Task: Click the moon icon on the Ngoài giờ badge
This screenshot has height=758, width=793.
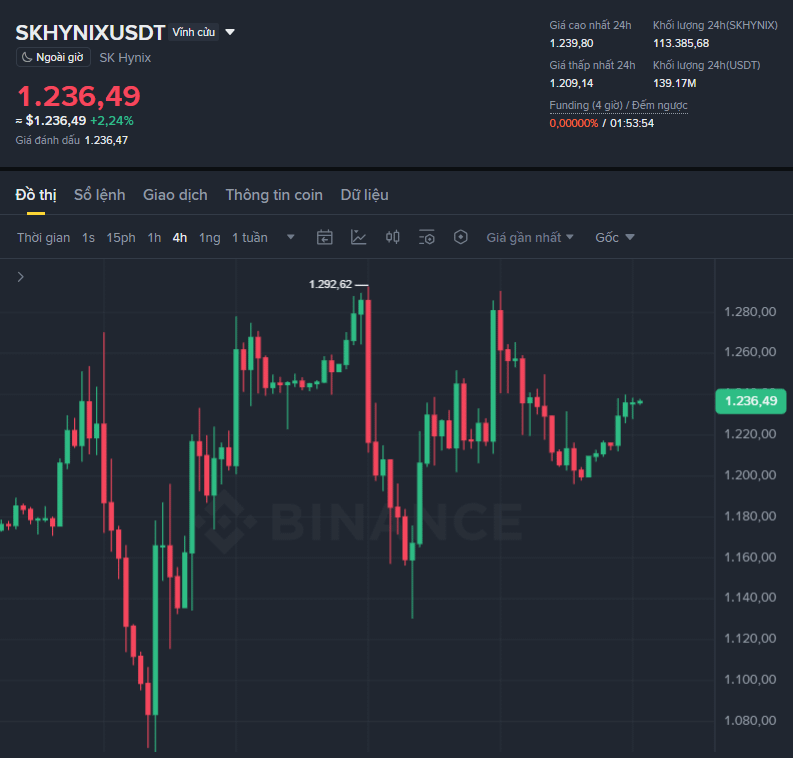Action: point(27,57)
